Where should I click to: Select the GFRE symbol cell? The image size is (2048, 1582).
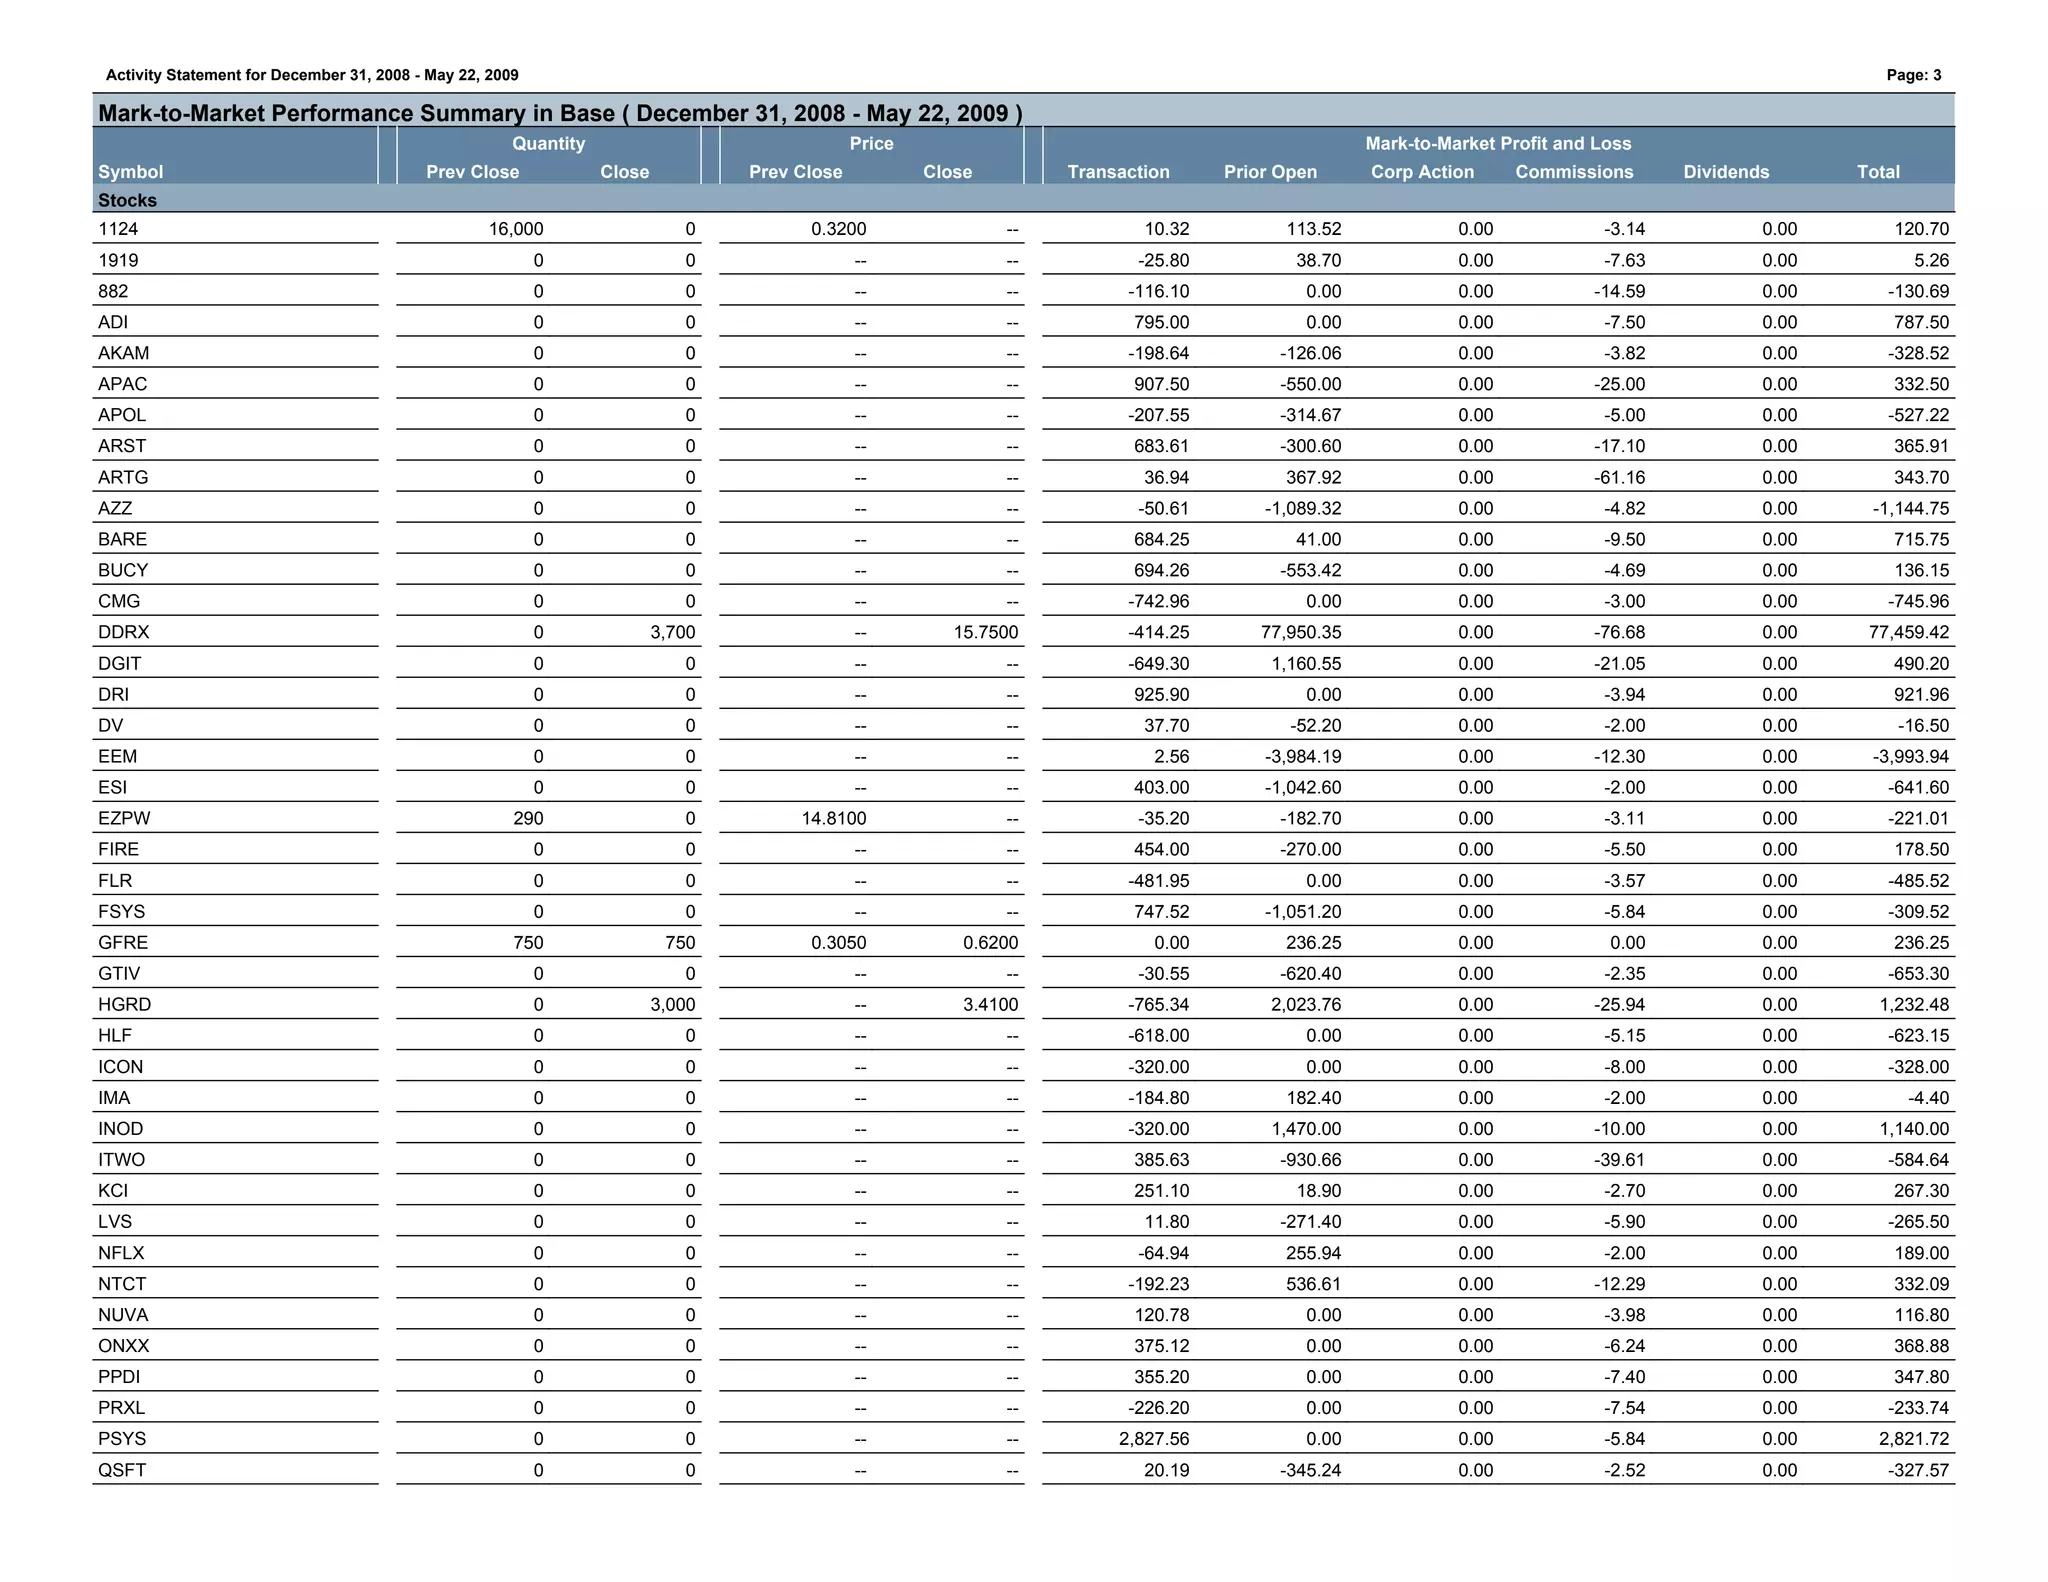tap(123, 943)
